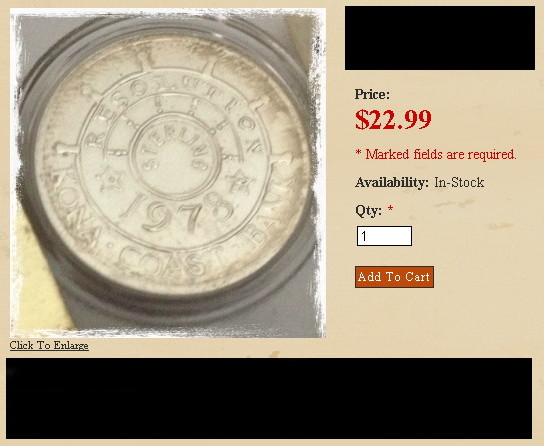Click the Marked fields are required notice
544x446 pixels.
[x=436, y=154]
